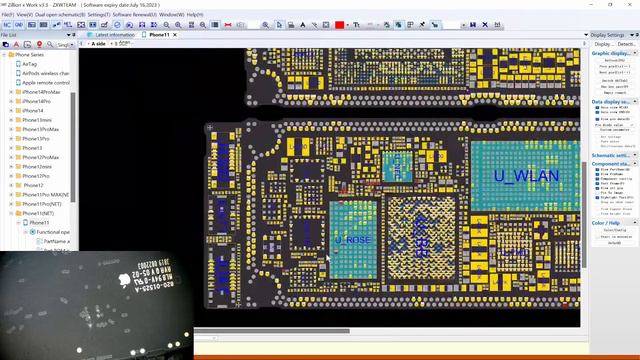The width and height of the screenshot is (640, 360).
Task: Collapse the iPhone11(NET) folder
Action: coord(11,213)
